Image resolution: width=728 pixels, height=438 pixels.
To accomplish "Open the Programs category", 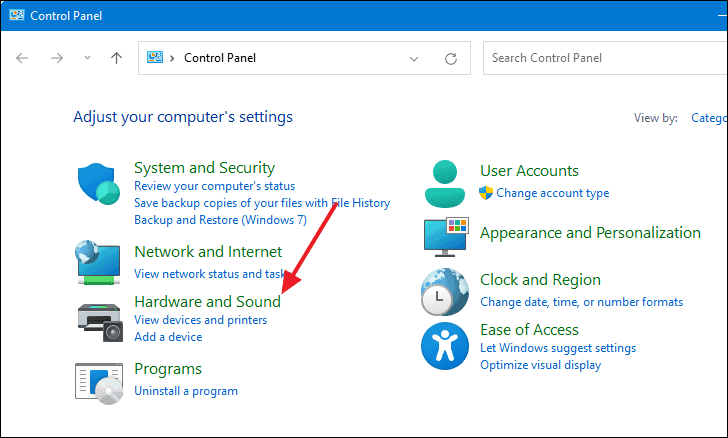I will coord(168,369).
